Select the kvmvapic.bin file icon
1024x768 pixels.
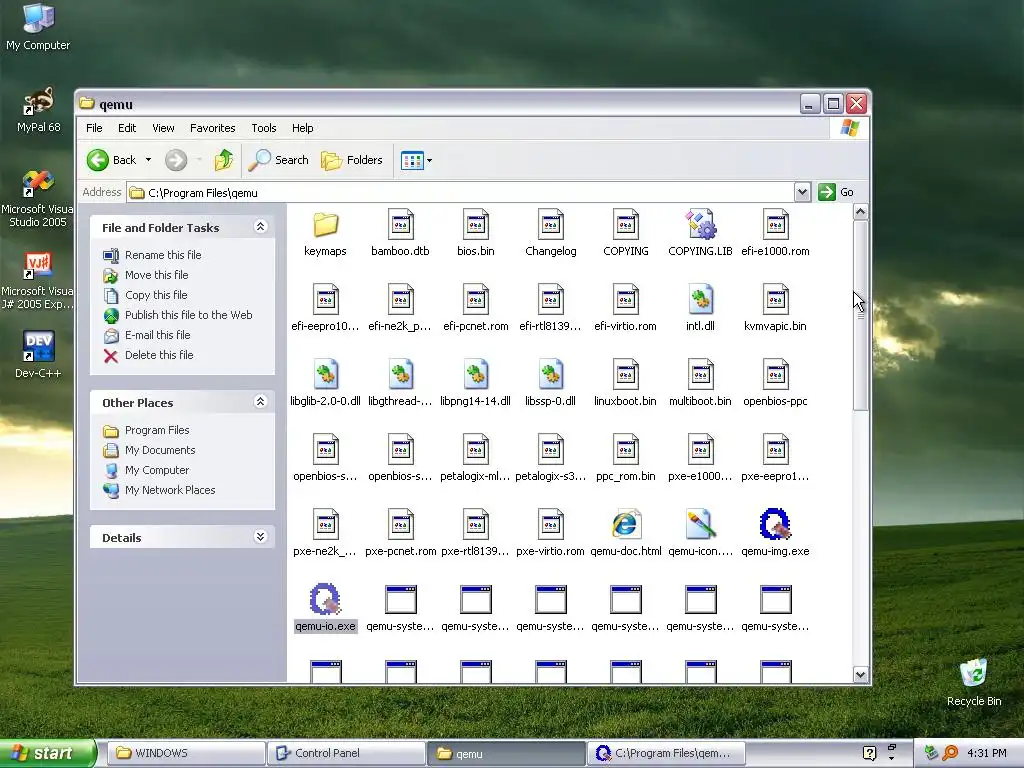(775, 300)
